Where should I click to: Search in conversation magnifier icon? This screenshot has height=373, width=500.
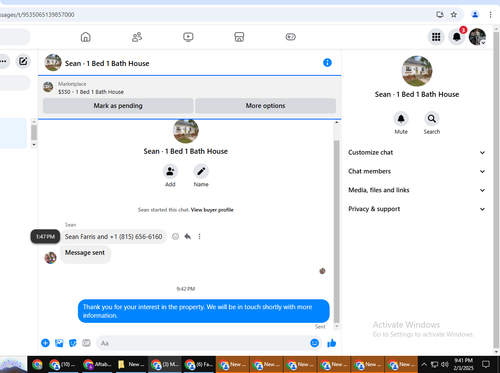(432, 119)
